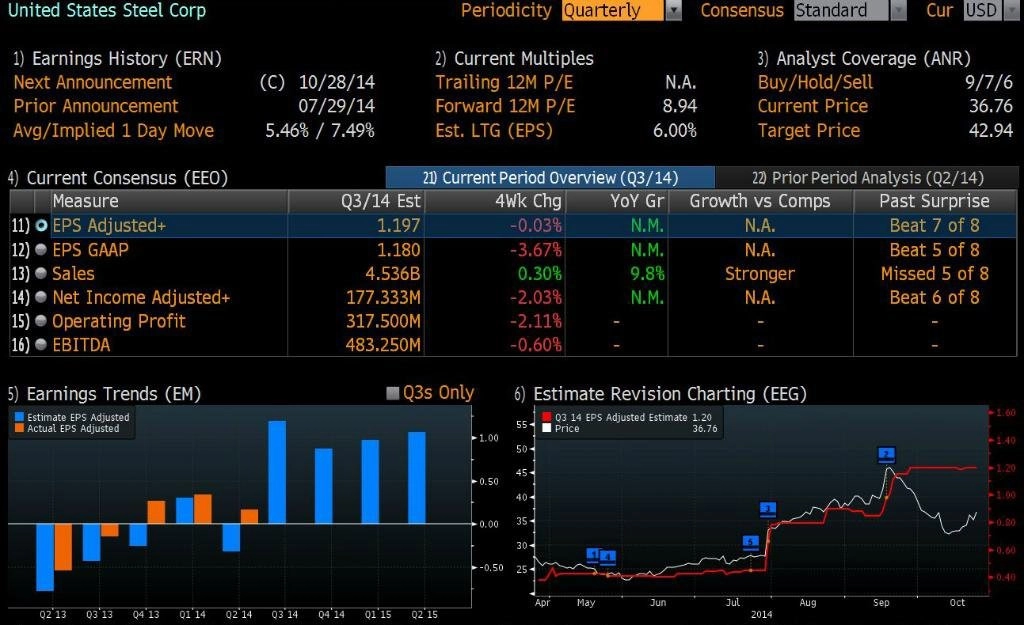Select the Operating Profit radio button
Image resolution: width=1024 pixels, height=625 pixels.
[x=41, y=321]
